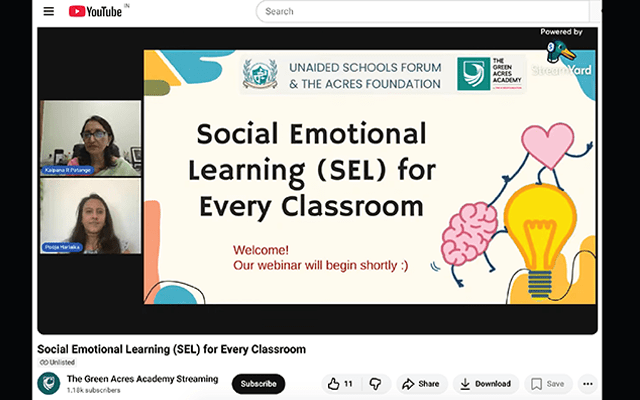Like the video with thumbs up
This screenshot has width=640, height=400.
(x=340, y=384)
